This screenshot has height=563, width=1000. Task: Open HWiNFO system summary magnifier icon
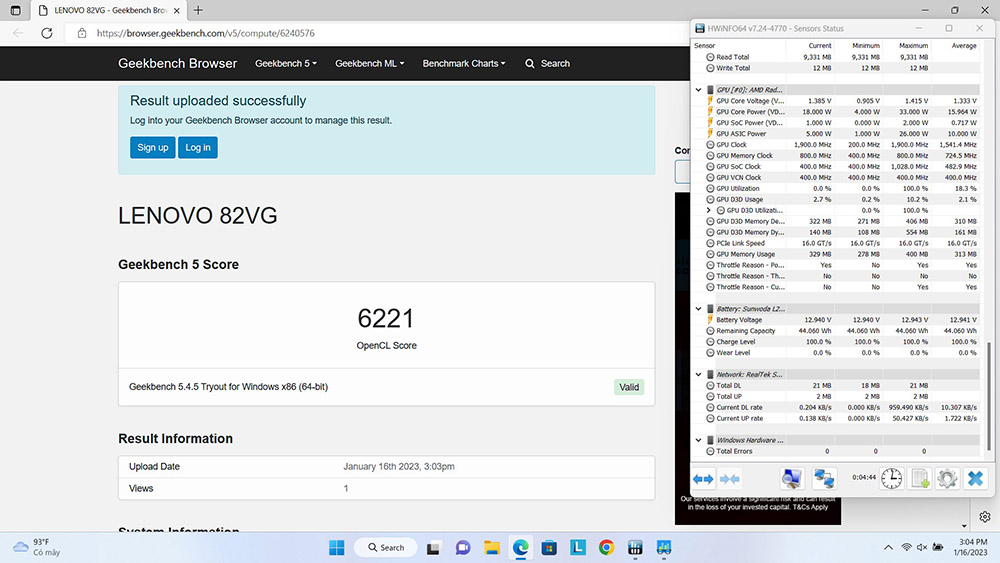coord(791,478)
